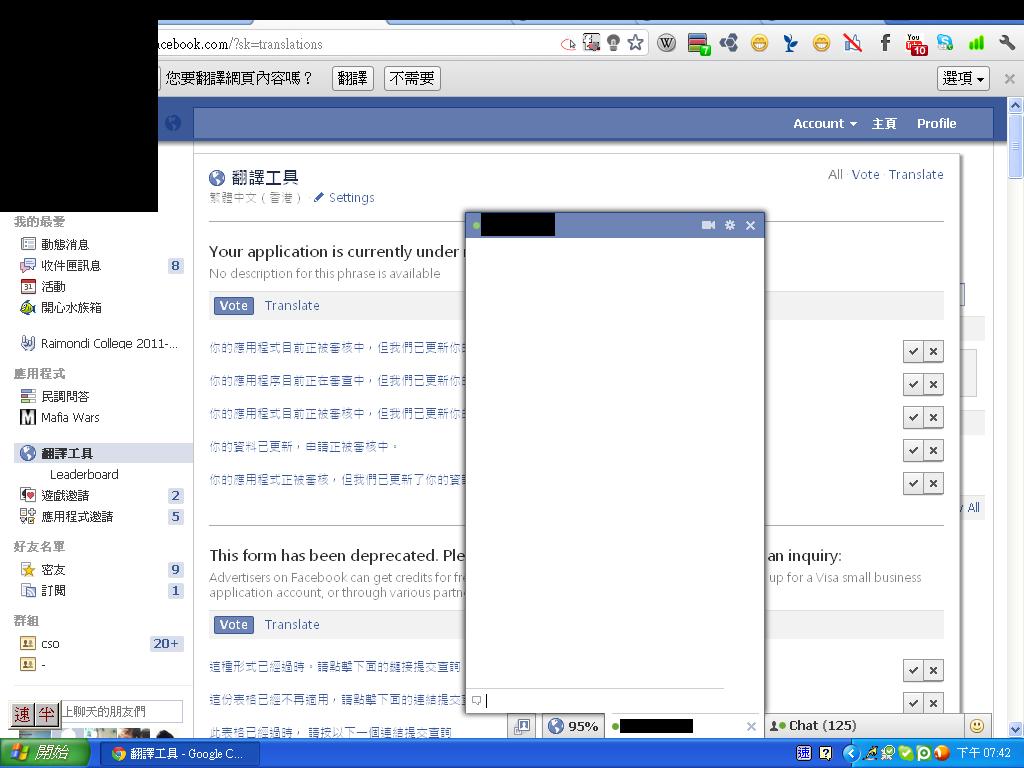This screenshot has height=768, width=1024.
Task: Open the Skype extension icon
Action: point(945,43)
